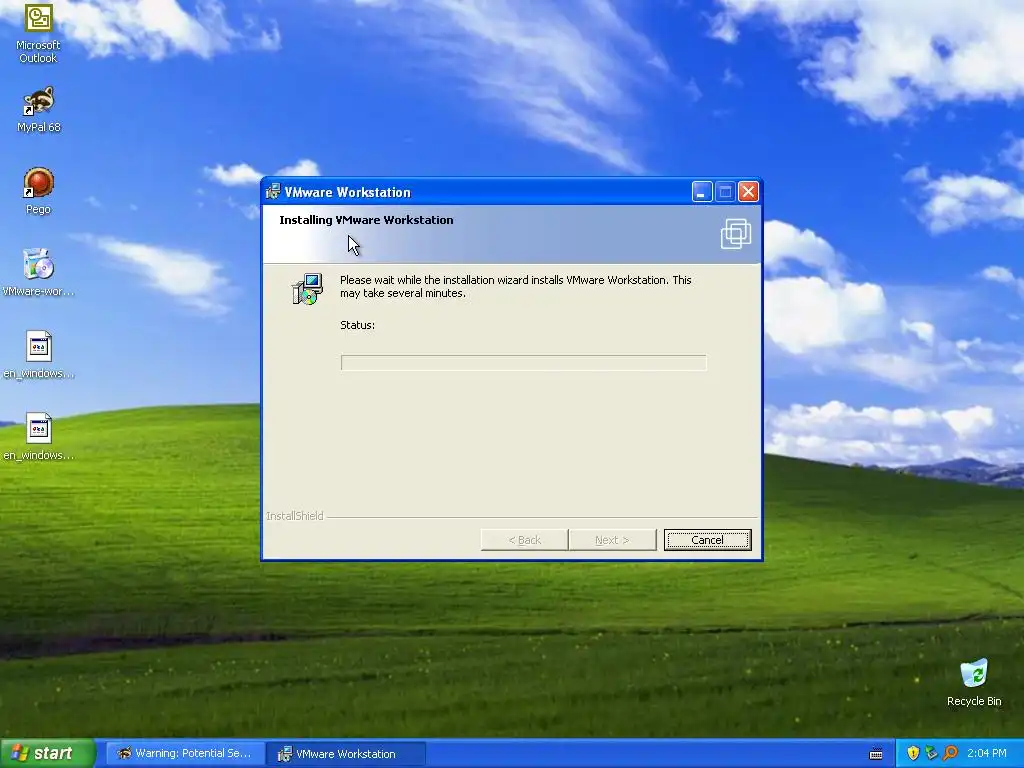Select the VMware-workstation installer desktop icon

point(39,272)
